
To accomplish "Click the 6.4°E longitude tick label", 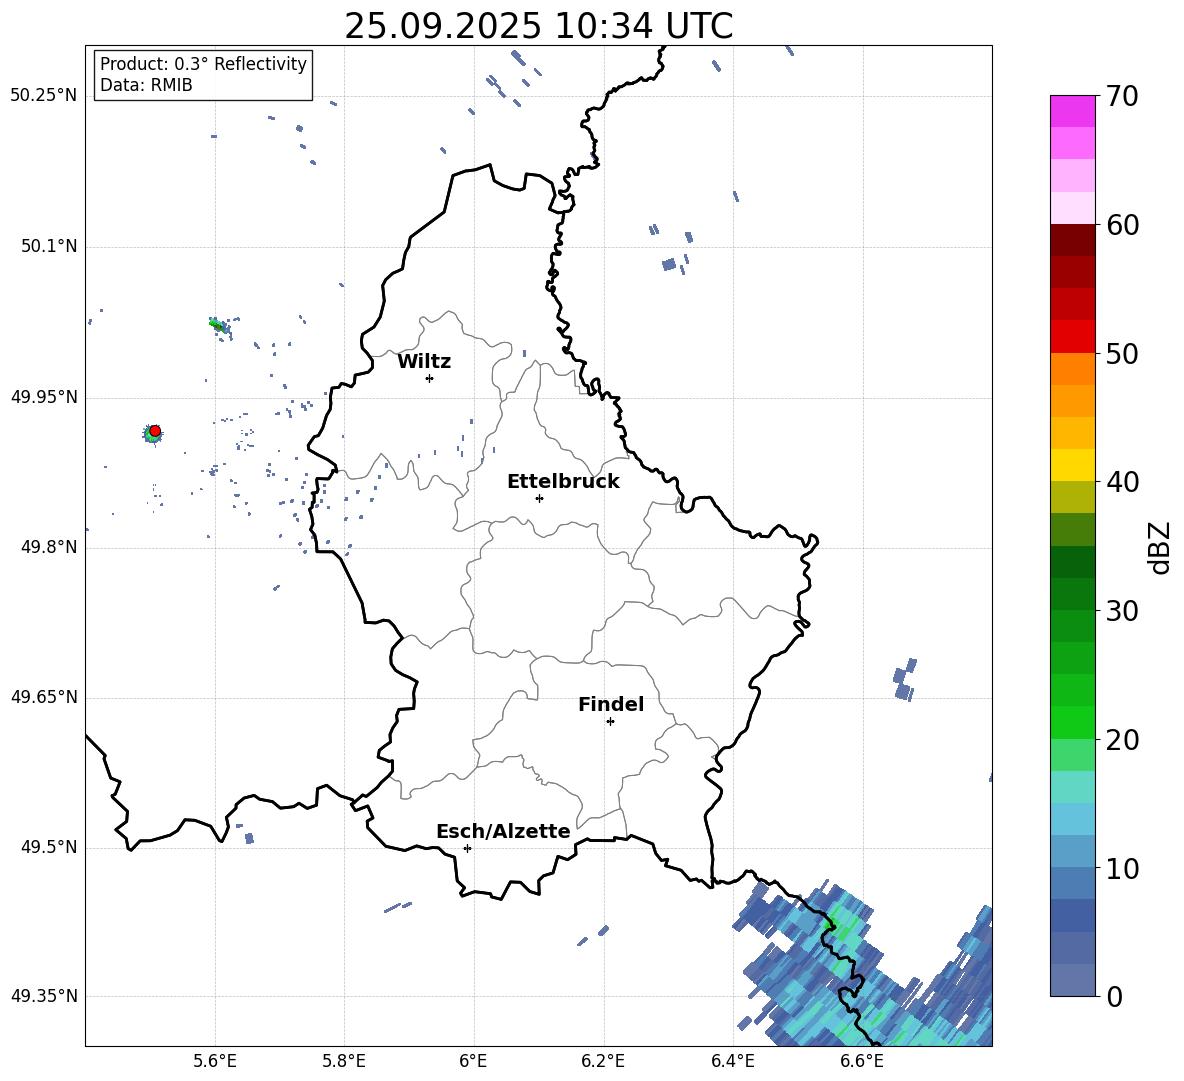I will pos(732,1061).
